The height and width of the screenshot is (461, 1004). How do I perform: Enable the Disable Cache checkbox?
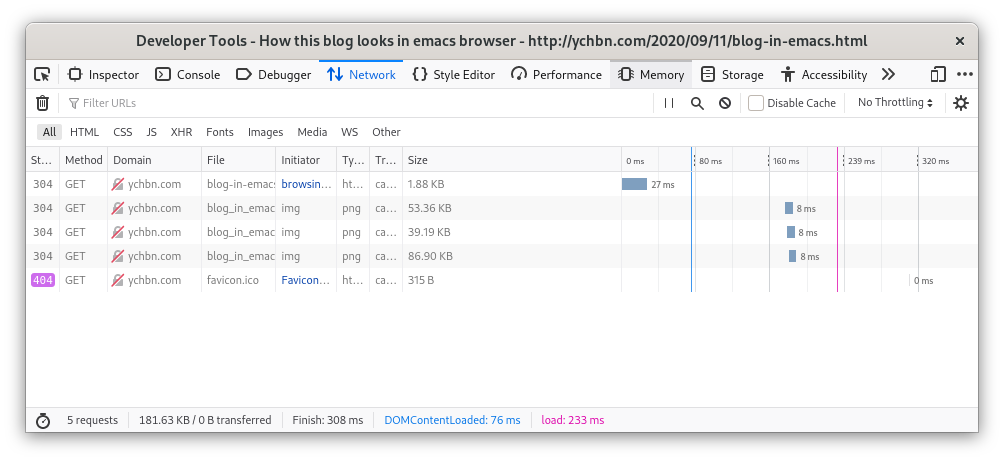pos(756,103)
